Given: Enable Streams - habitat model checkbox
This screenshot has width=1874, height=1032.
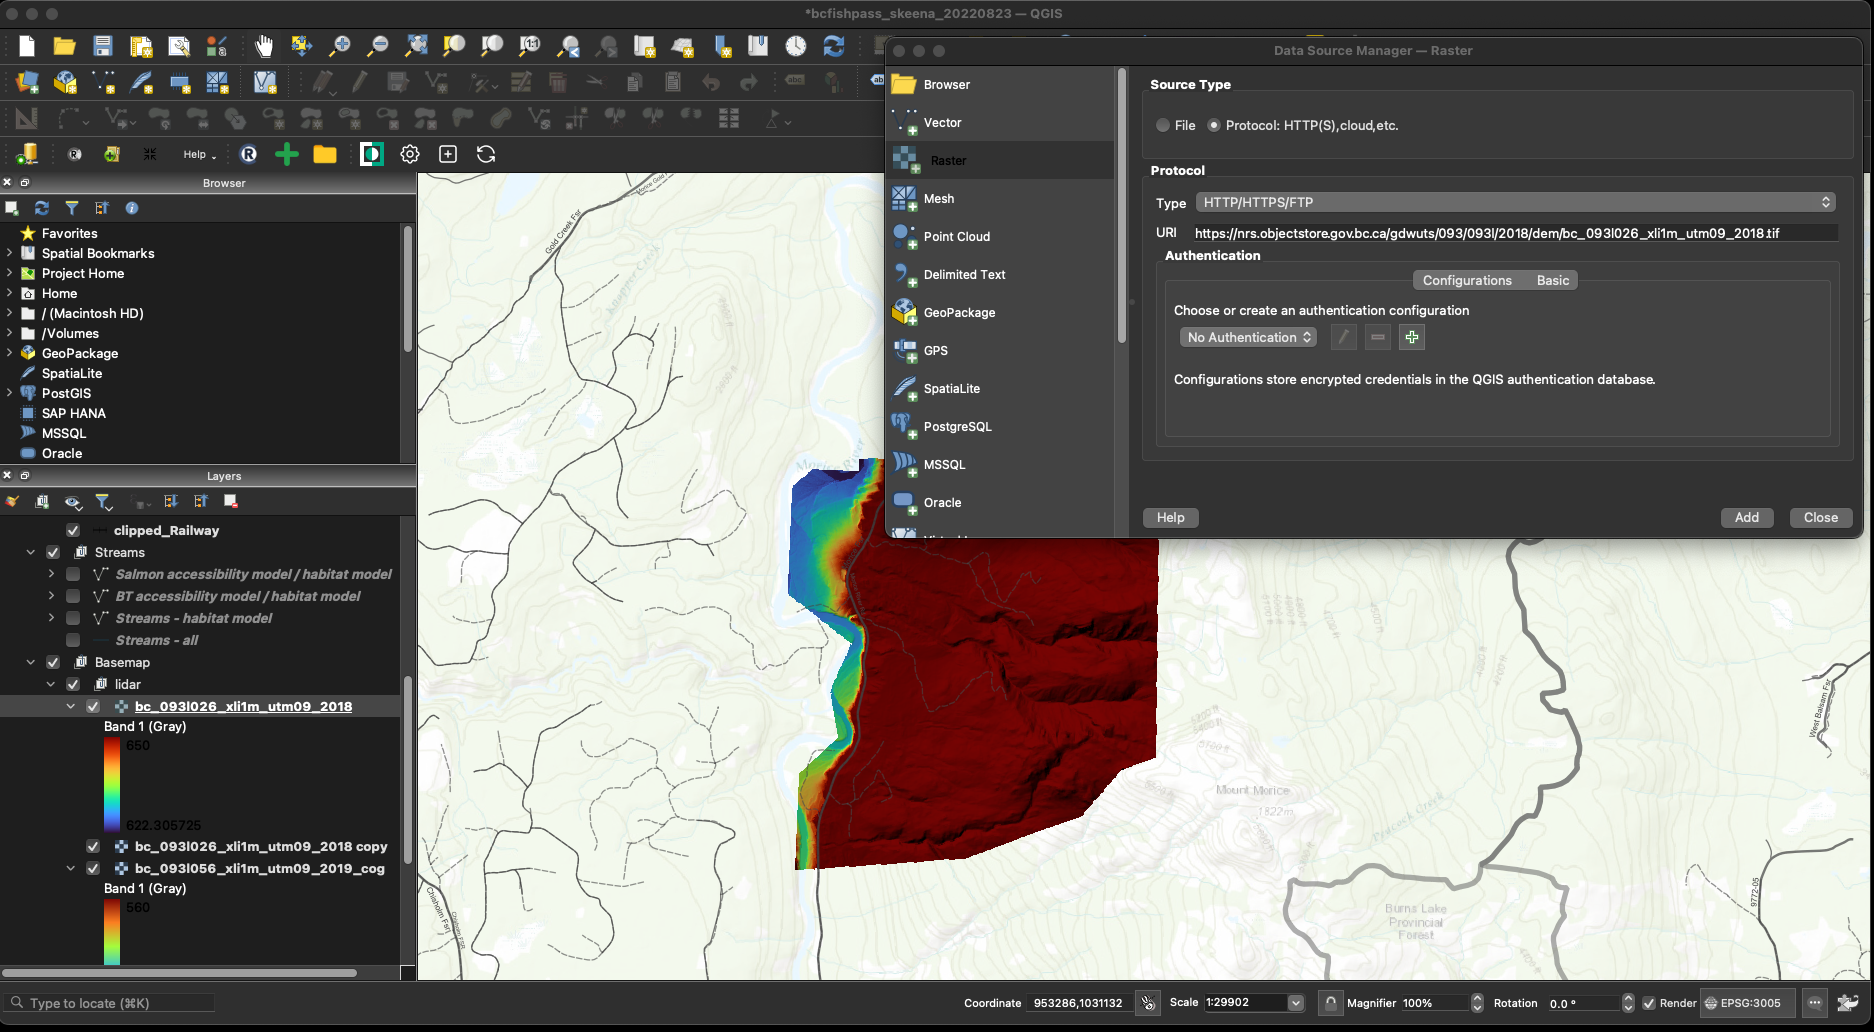Looking at the screenshot, I should click(x=73, y=618).
